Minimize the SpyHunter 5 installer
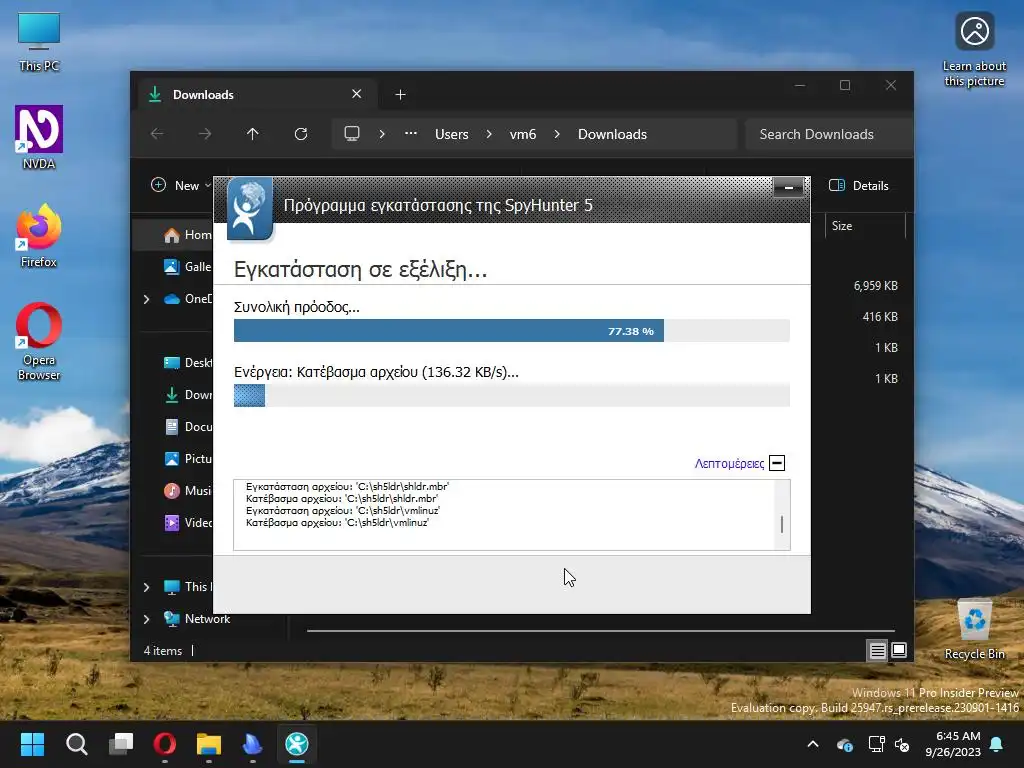This screenshot has height=768, width=1024. [789, 188]
